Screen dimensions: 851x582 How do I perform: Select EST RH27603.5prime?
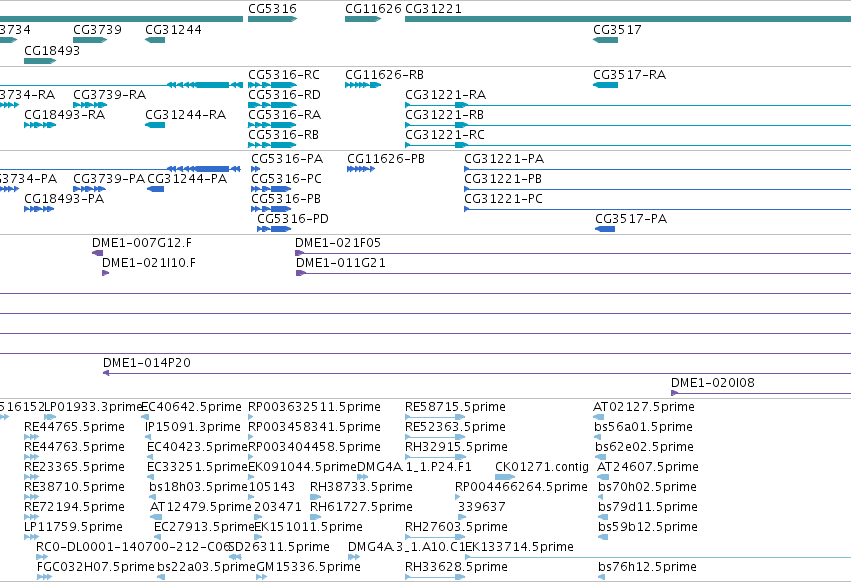(x=456, y=527)
